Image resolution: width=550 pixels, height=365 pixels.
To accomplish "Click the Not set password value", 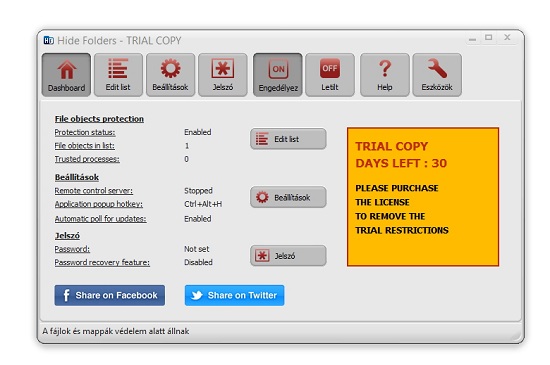I will pyautogui.click(x=196, y=249).
